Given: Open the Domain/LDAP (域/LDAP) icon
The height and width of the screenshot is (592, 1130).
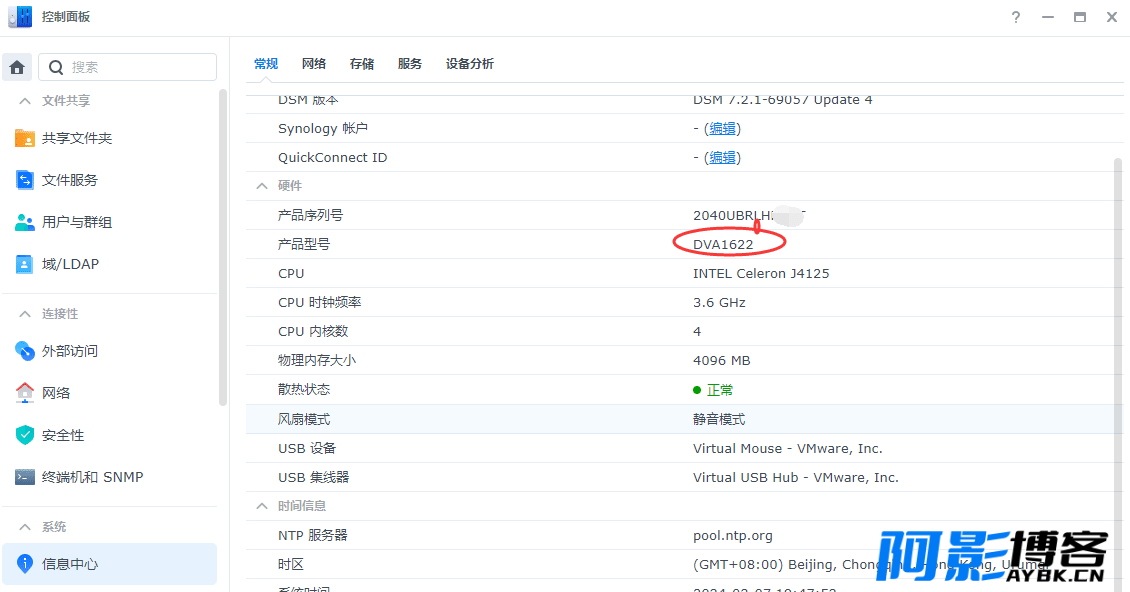Looking at the screenshot, I should coord(25,264).
